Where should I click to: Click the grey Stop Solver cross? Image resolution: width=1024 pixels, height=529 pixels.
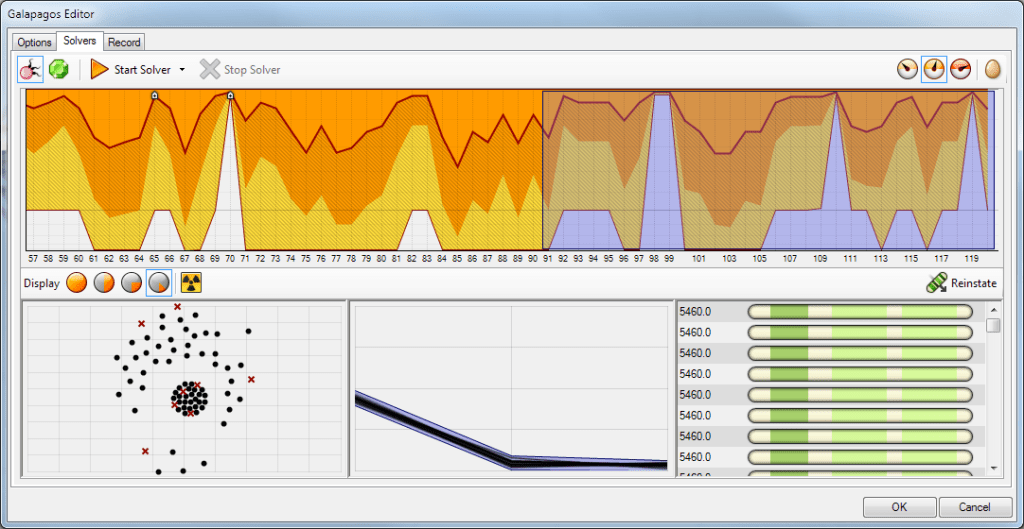point(209,70)
